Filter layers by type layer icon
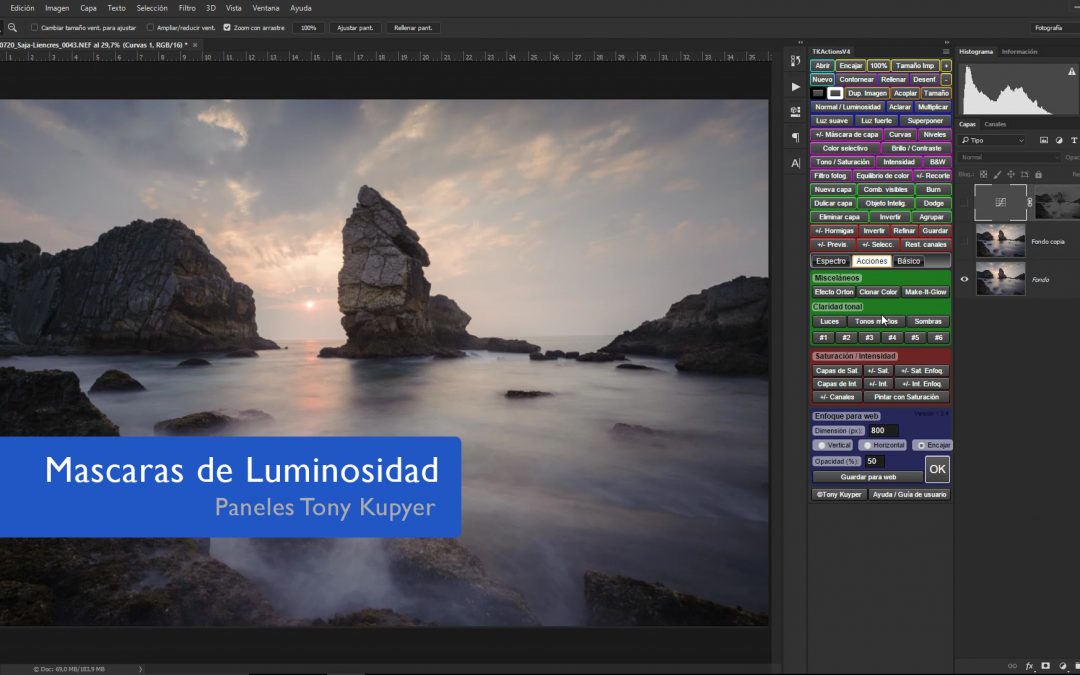Screen dimensions: 1080x675 point(1073,141)
